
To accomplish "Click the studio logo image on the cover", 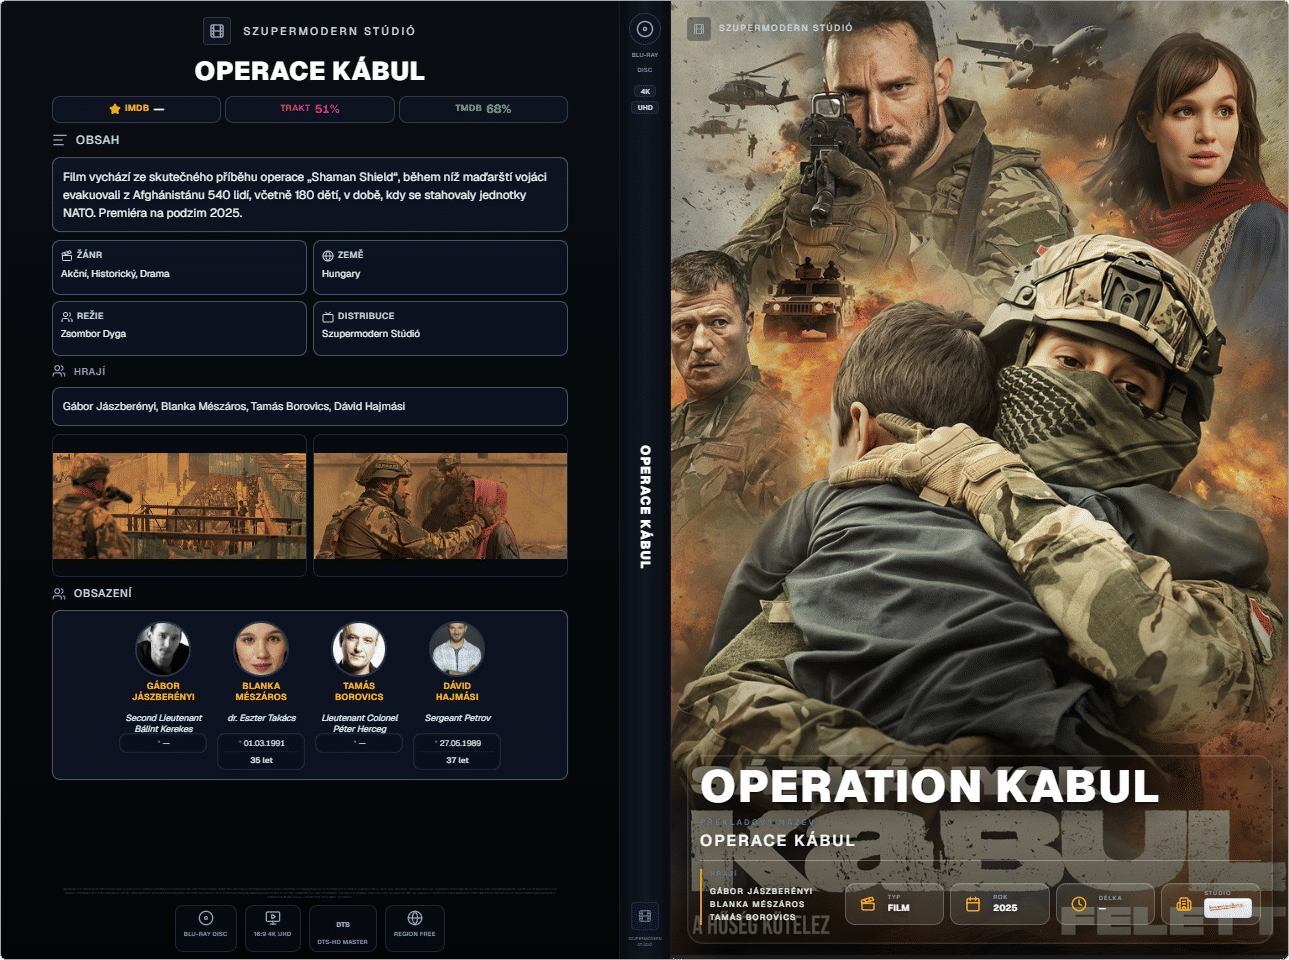I will [1228, 908].
